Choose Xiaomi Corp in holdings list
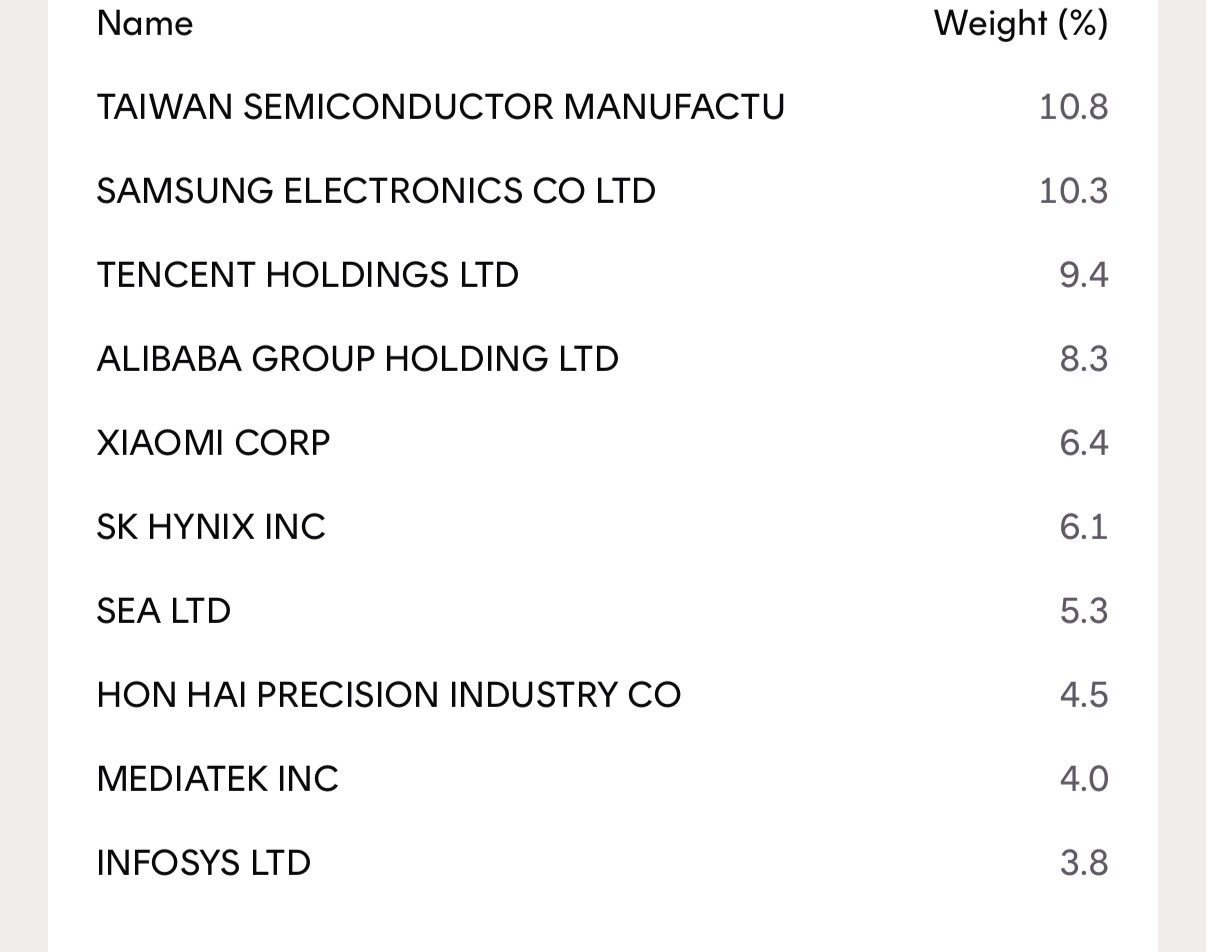Screen dimensions: 1206x952 [x=213, y=443]
